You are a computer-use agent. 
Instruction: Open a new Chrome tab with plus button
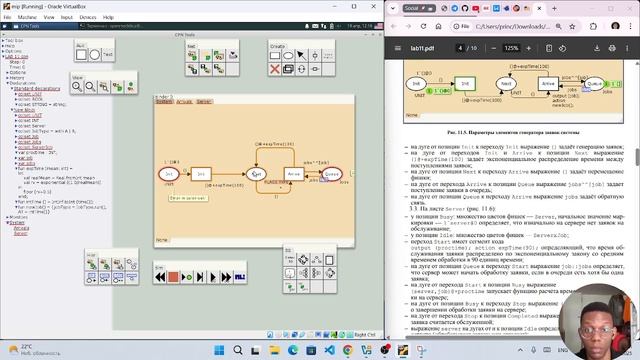pyautogui.click(x=554, y=8)
